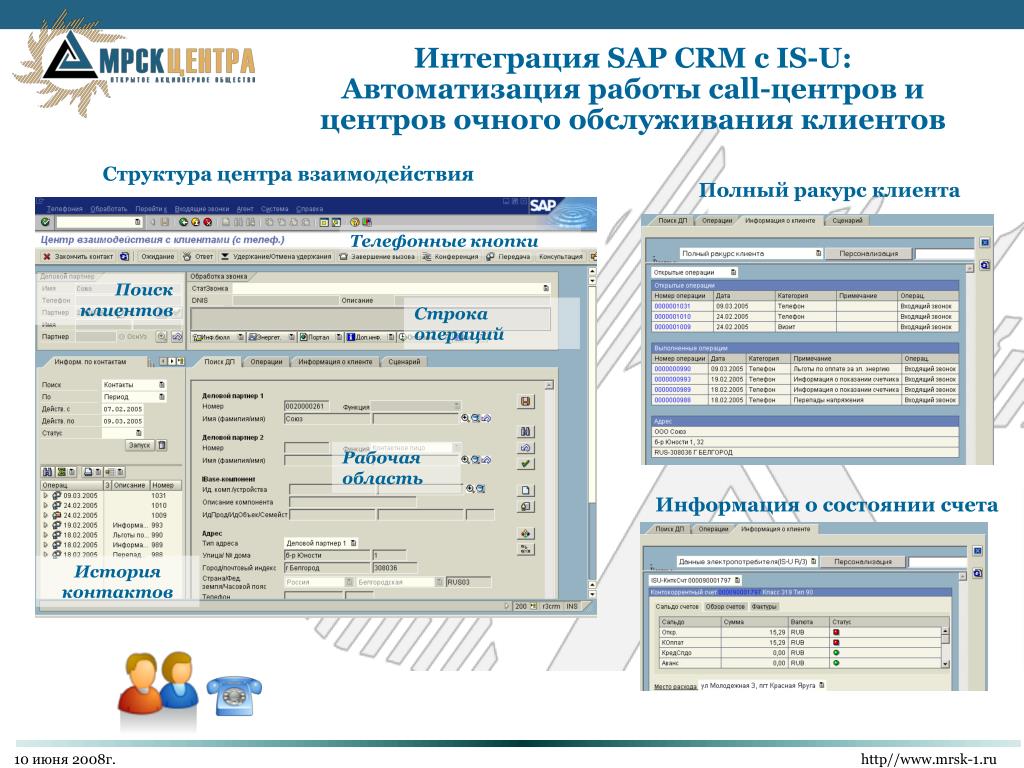Click the http://www.mrsk-1.ru link in footer
The image size is (1024, 768).
pyautogui.click(x=929, y=759)
